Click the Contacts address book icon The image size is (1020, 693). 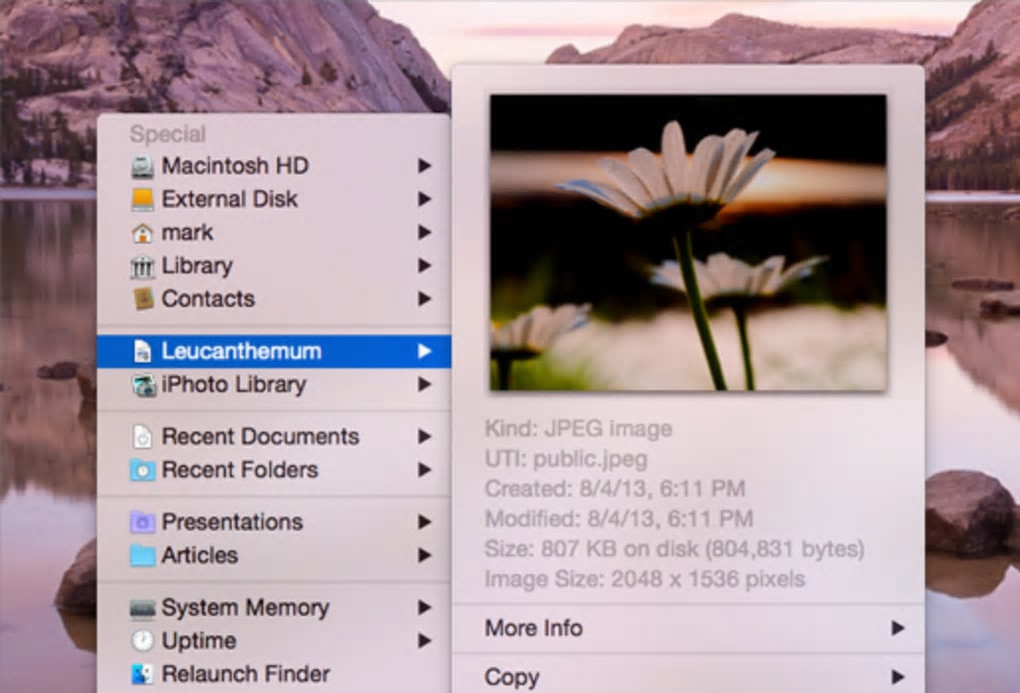(142, 299)
